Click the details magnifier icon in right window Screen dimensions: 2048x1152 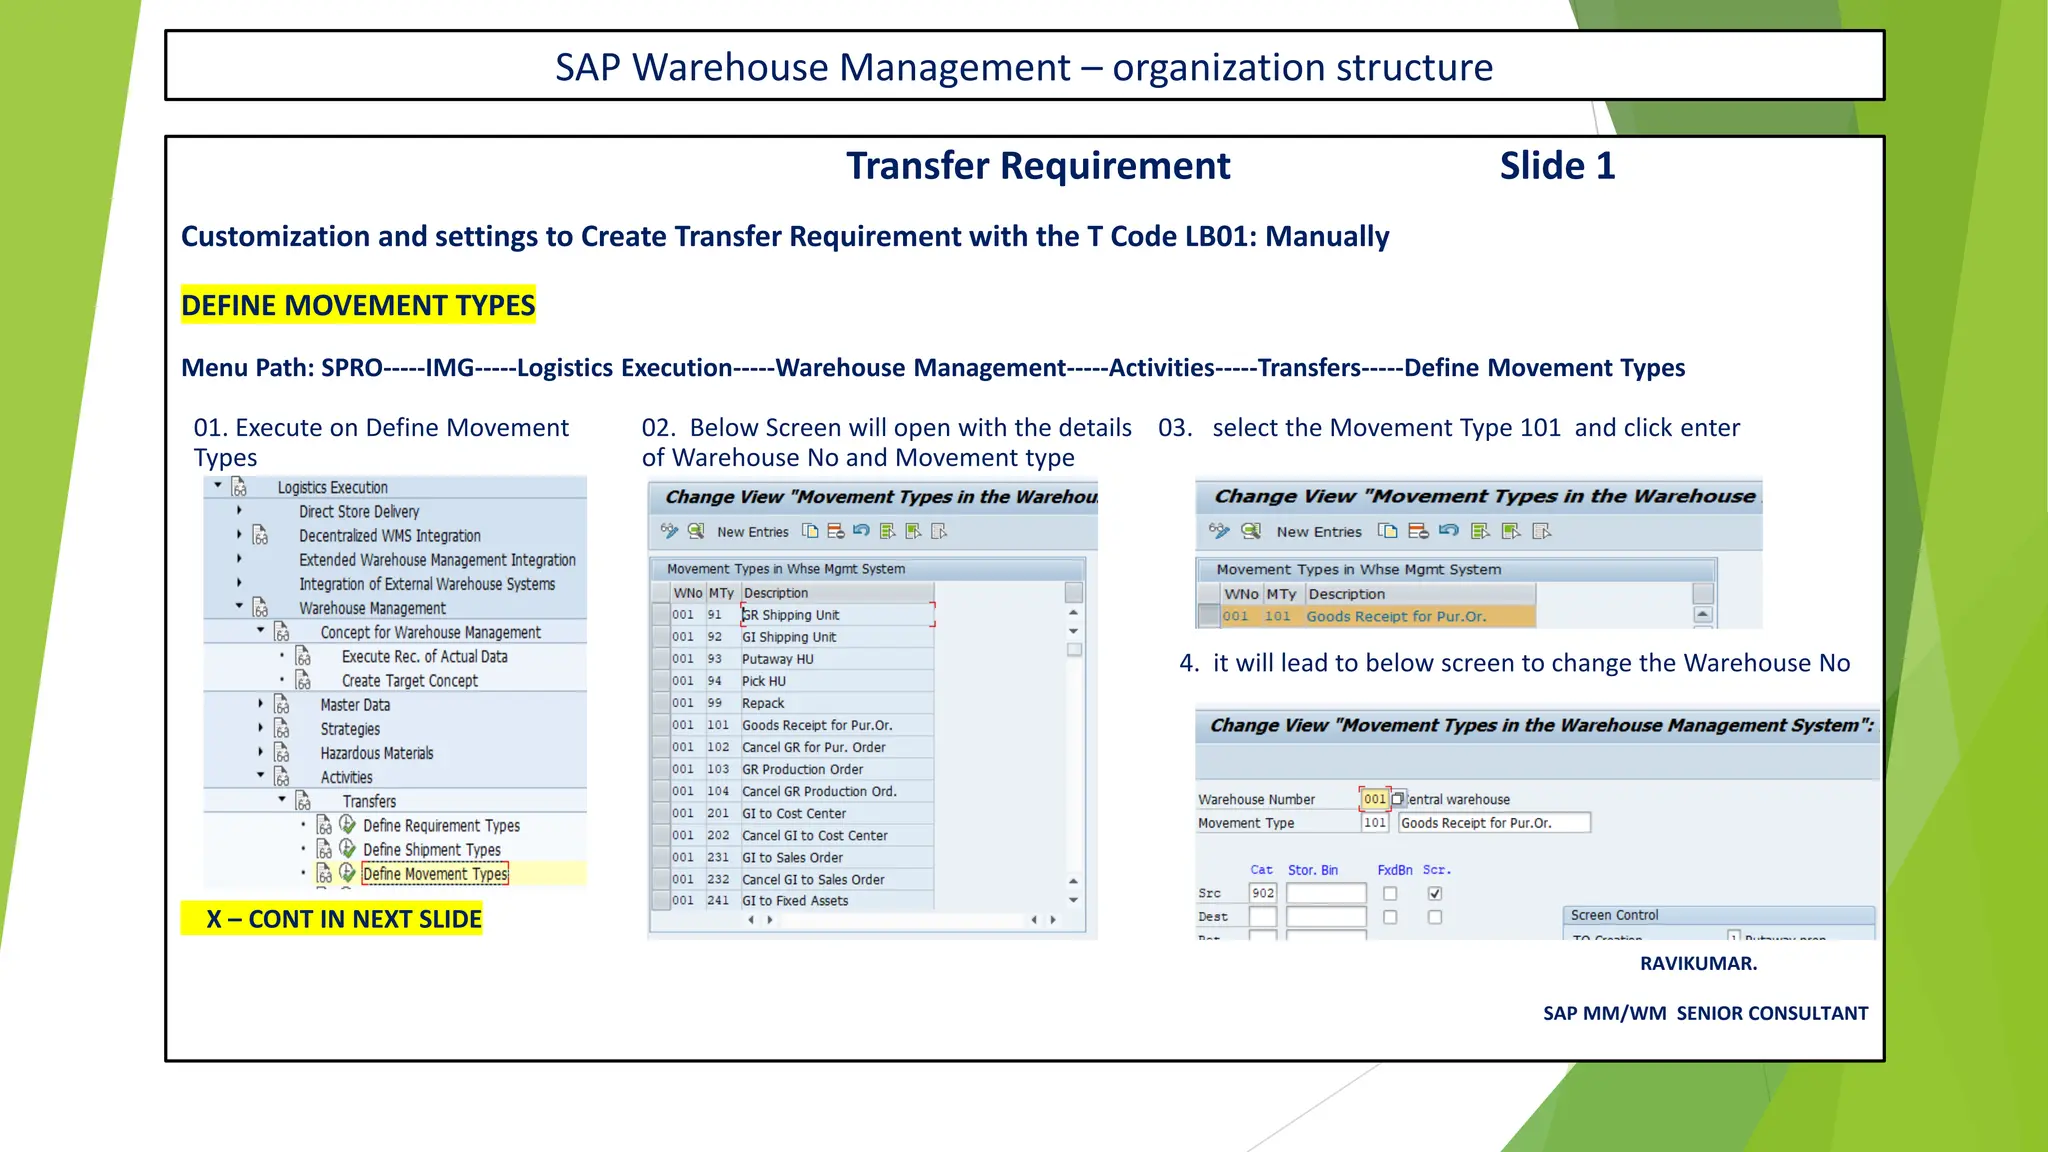[x=1251, y=531]
